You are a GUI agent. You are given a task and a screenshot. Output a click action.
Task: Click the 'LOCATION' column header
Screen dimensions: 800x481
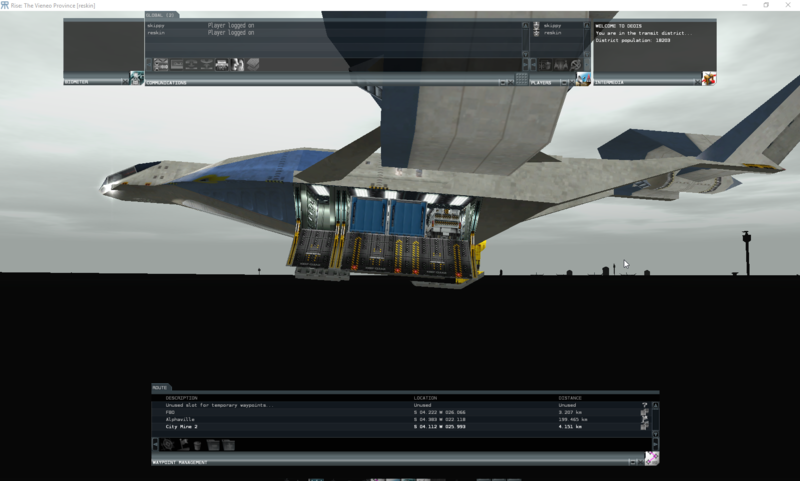425,398
